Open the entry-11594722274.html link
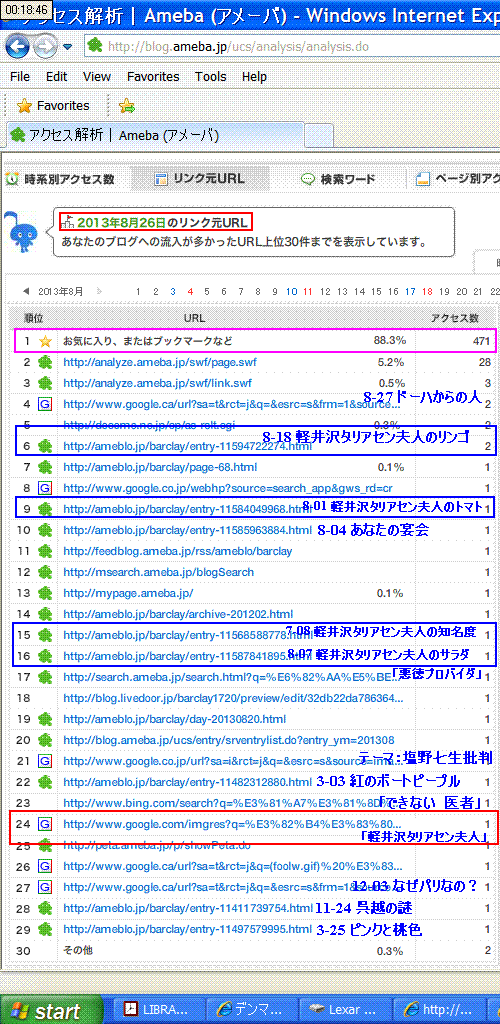The height and width of the screenshot is (1024, 500). tap(187, 447)
